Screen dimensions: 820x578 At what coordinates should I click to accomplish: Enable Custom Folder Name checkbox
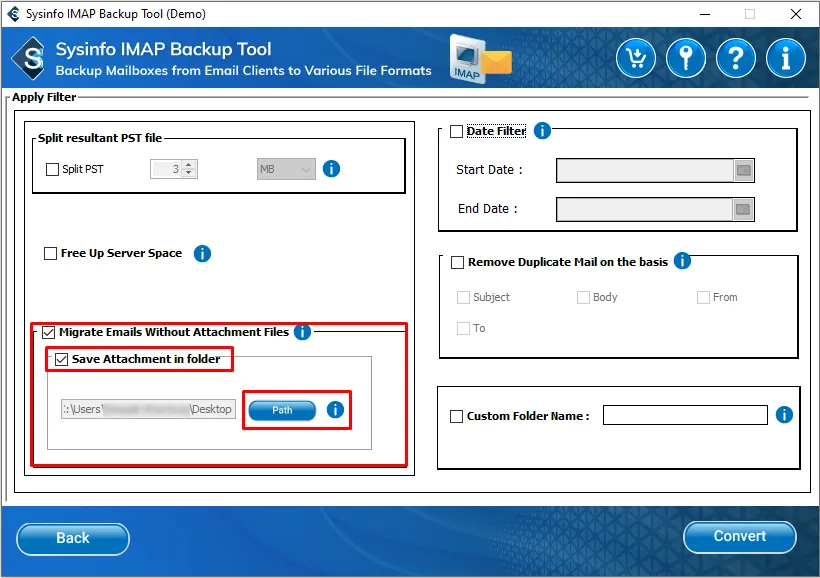pyautogui.click(x=457, y=416)
